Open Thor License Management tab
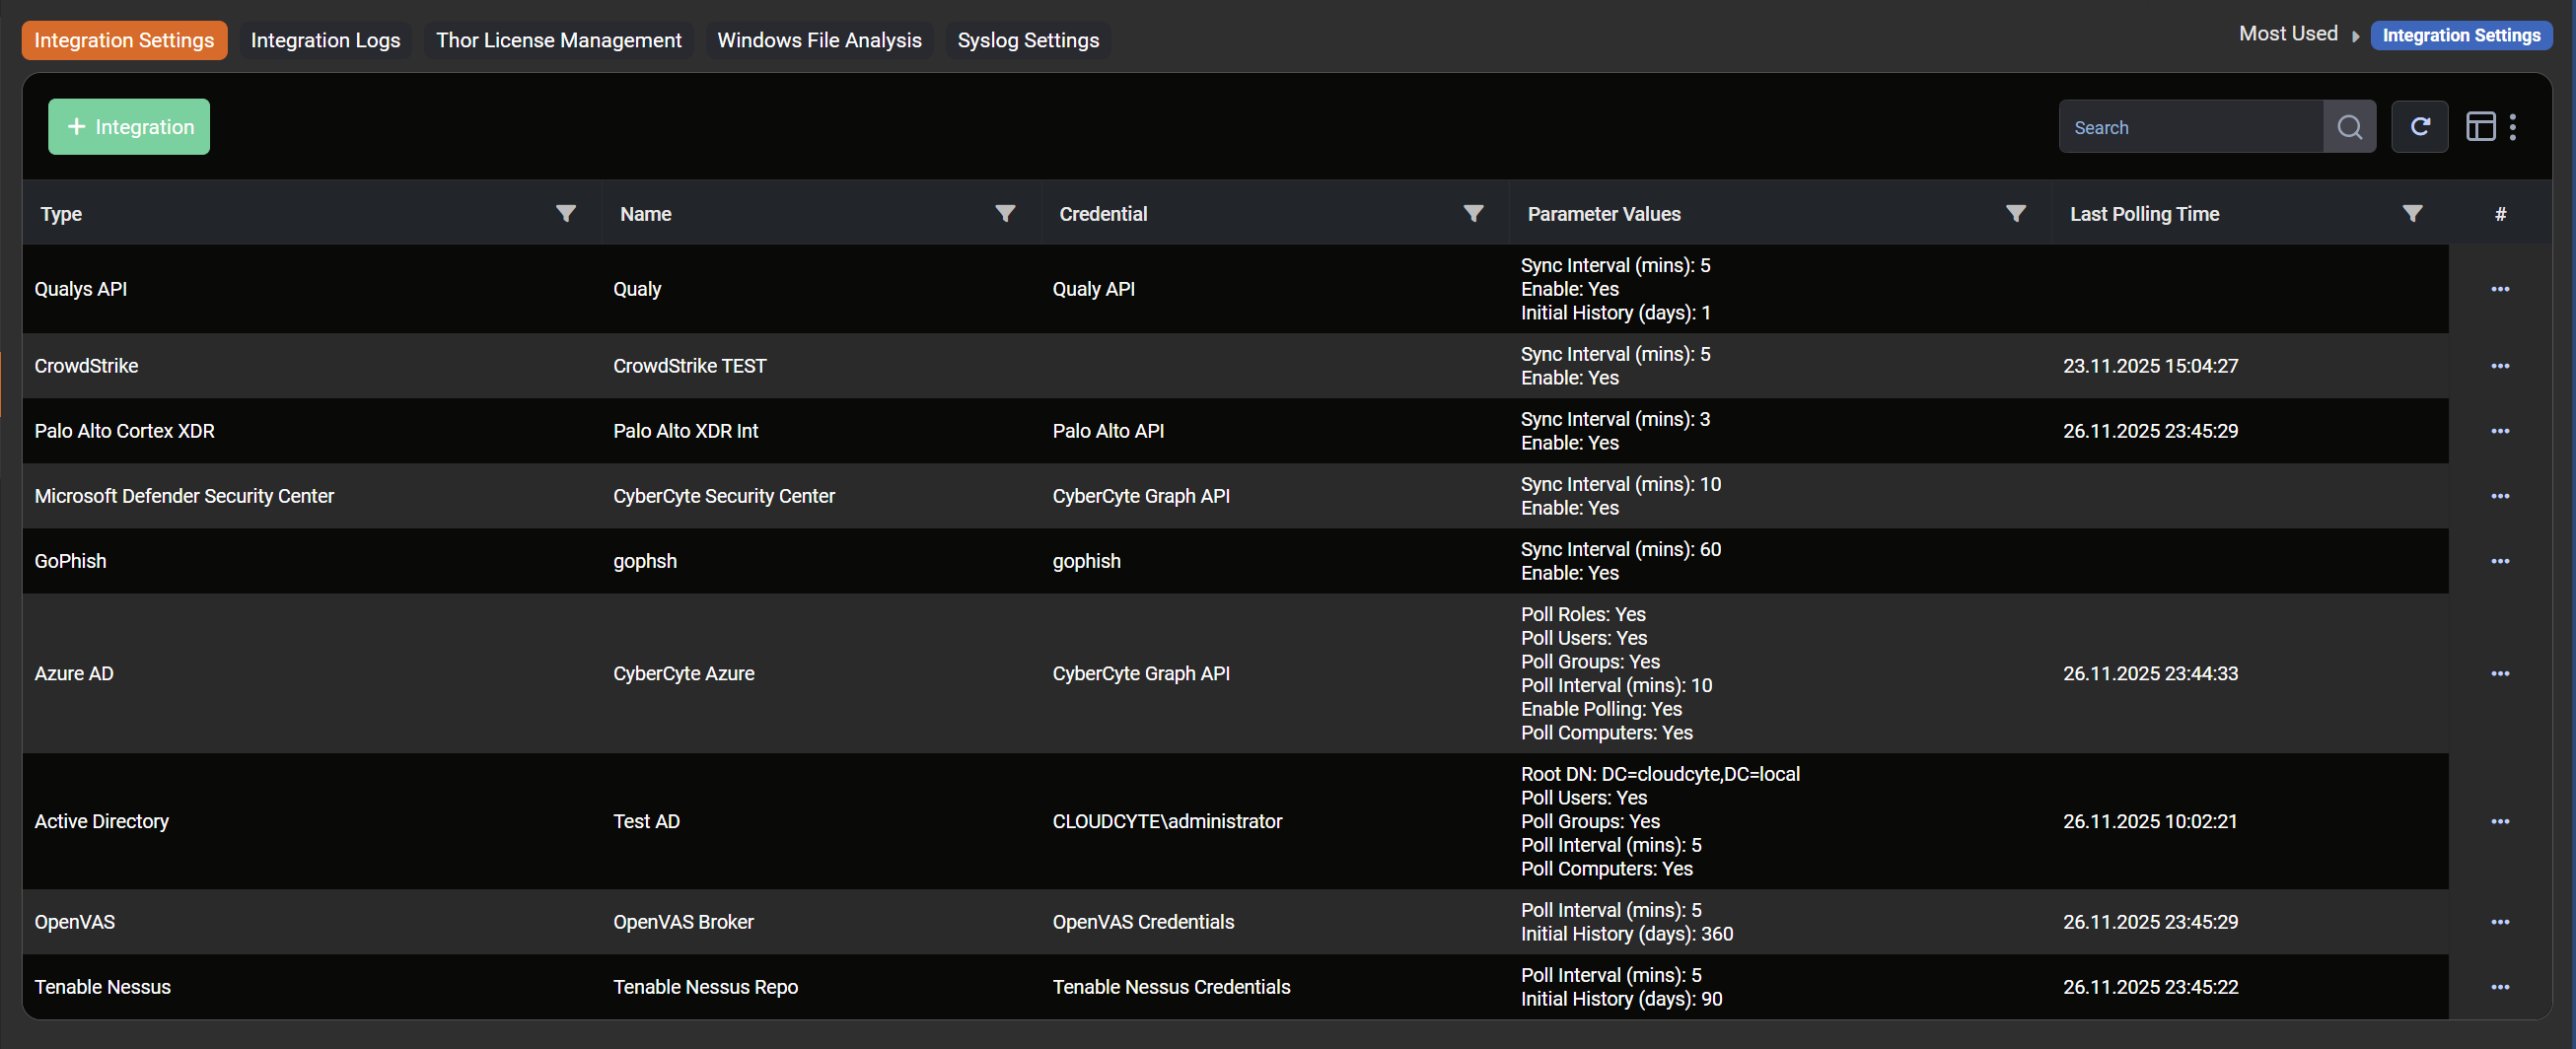 point(558,40)
